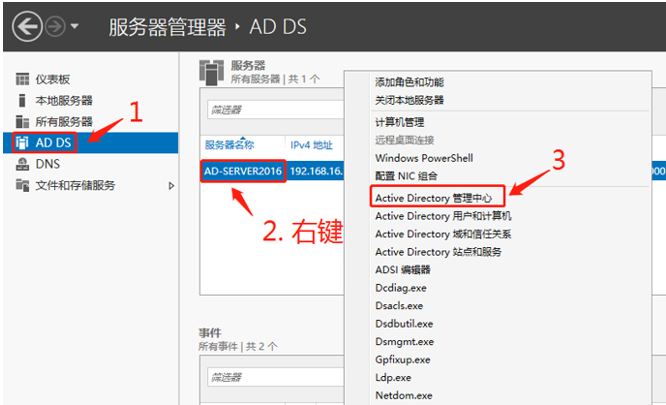This screenshot has width=666, height=405.
Task: Click the 所有服务器 icon in sidebar
Action: coord(23,122)
